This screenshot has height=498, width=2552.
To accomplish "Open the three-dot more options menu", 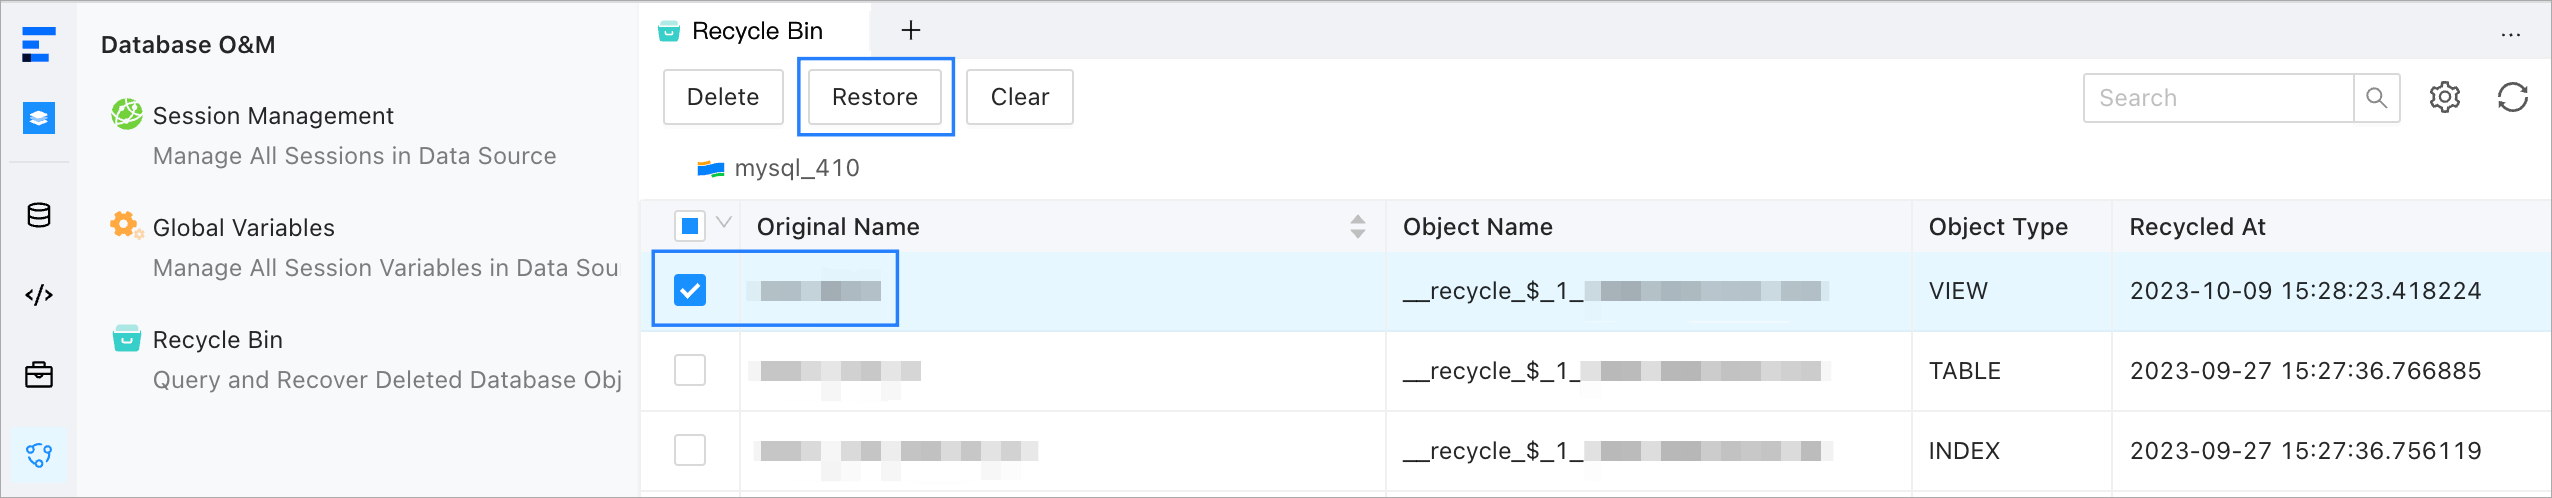I will 2510,34.
